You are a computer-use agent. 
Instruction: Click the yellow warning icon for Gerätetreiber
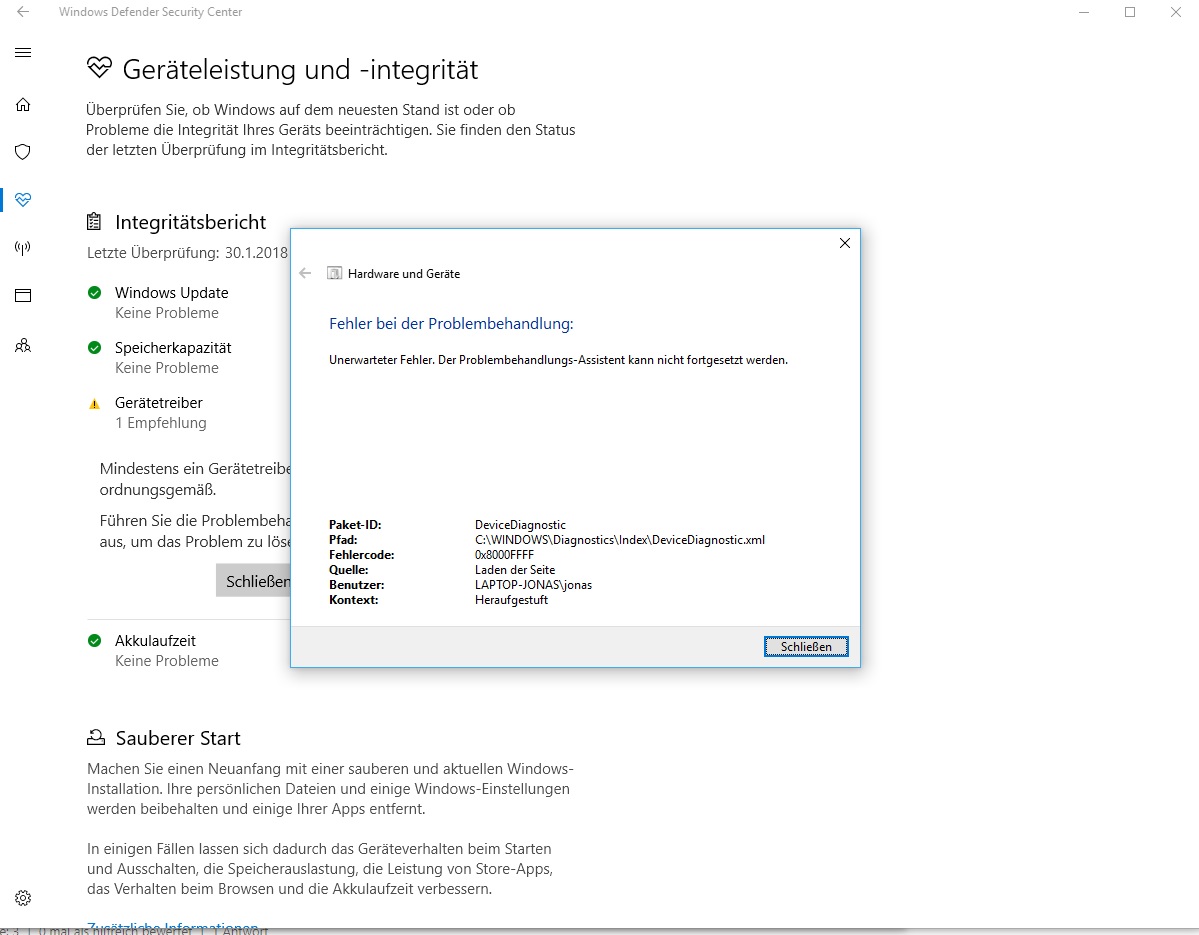(x=95, y=404)
